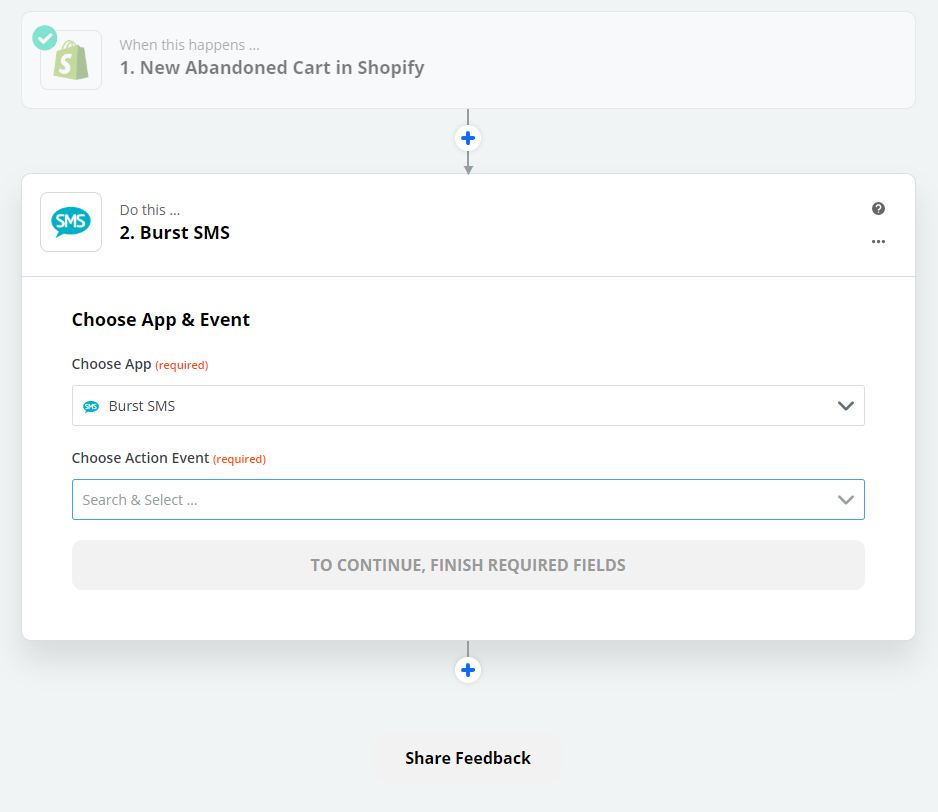938x812 pixels.
Task: Expand the Choose Action Event chevron
Action: click(845, 500)
